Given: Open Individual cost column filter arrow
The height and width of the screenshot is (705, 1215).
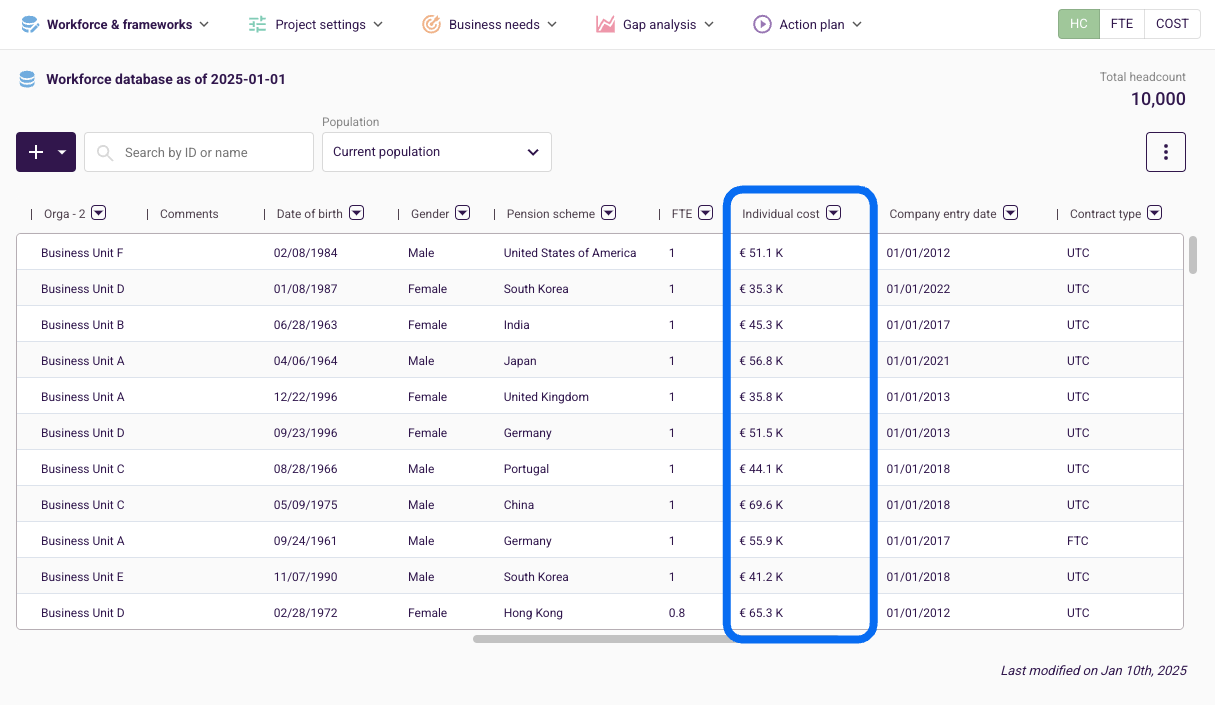Looking at the screenshot, I should click(x=833, y=213).
